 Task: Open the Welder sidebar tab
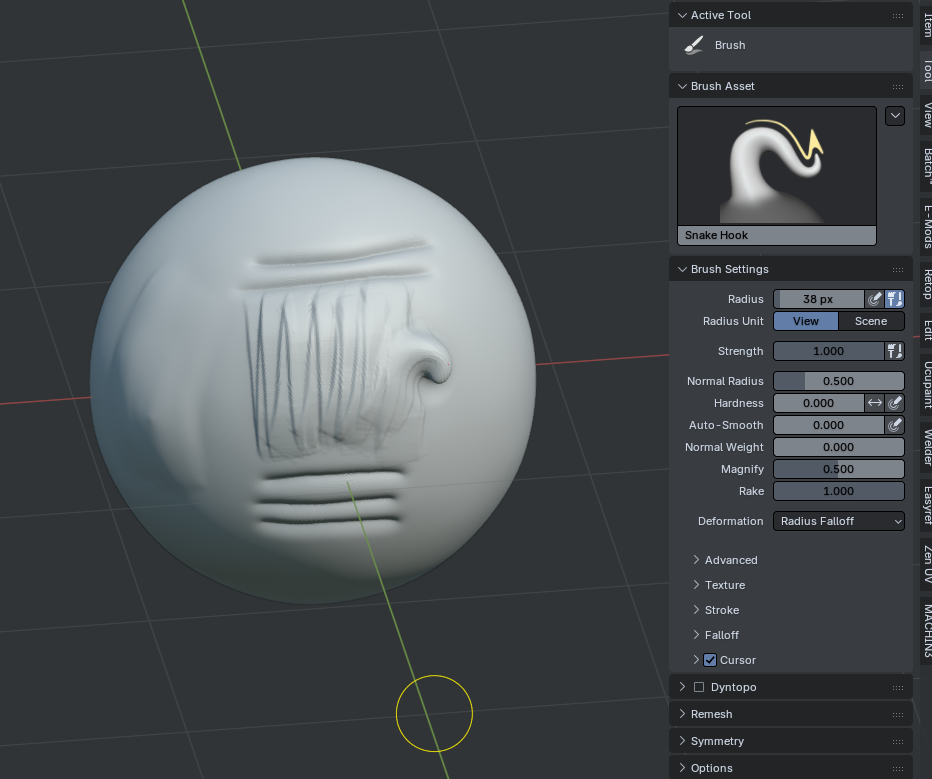(927, 448)
